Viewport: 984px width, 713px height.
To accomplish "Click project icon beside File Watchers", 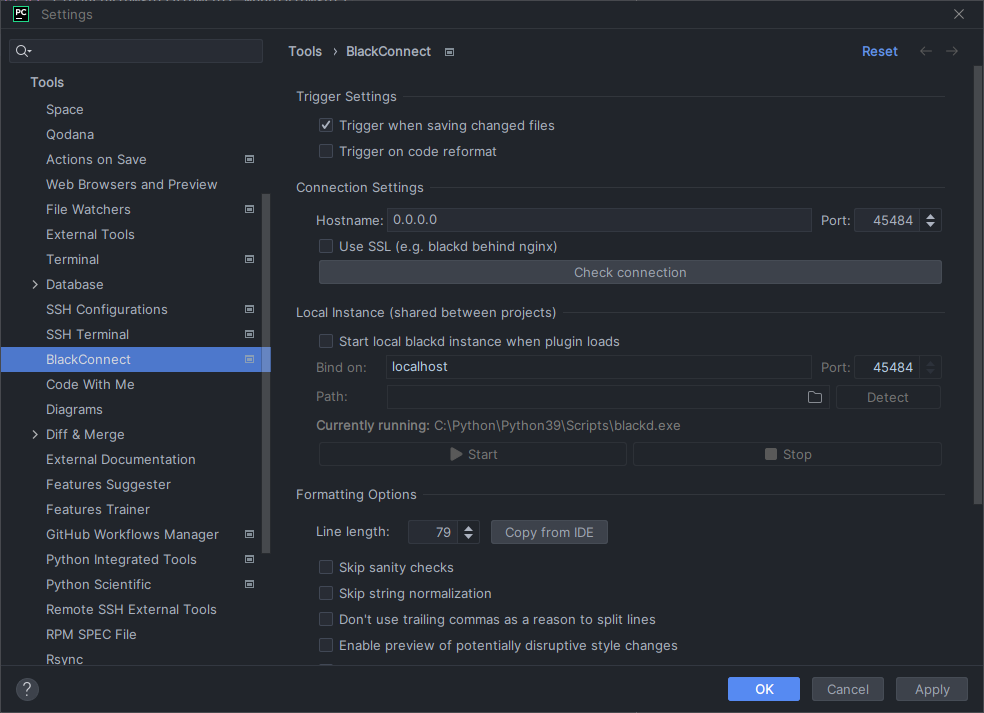I will [249, 209].
